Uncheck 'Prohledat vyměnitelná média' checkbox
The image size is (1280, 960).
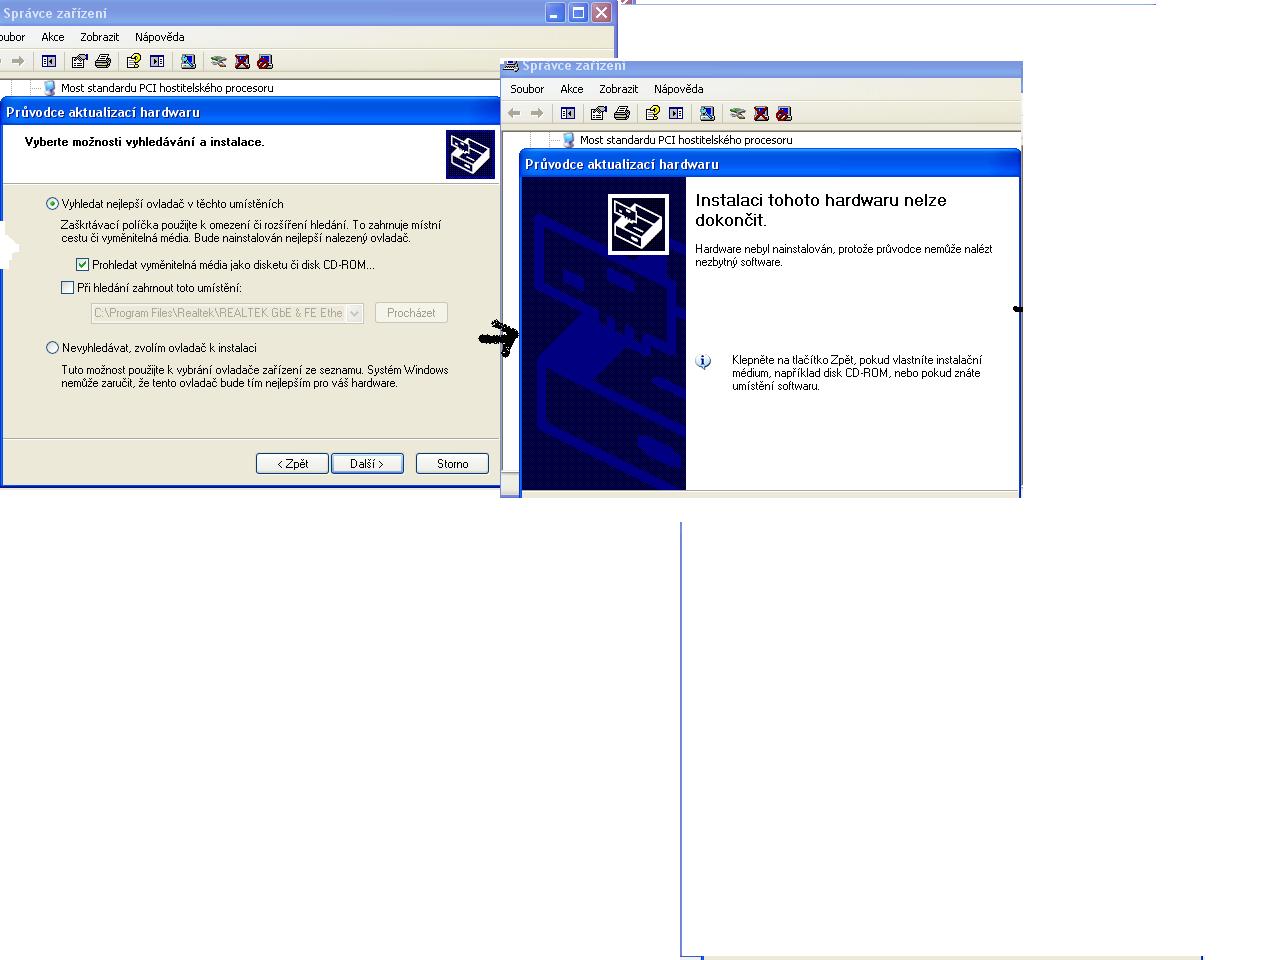(82, 265)
